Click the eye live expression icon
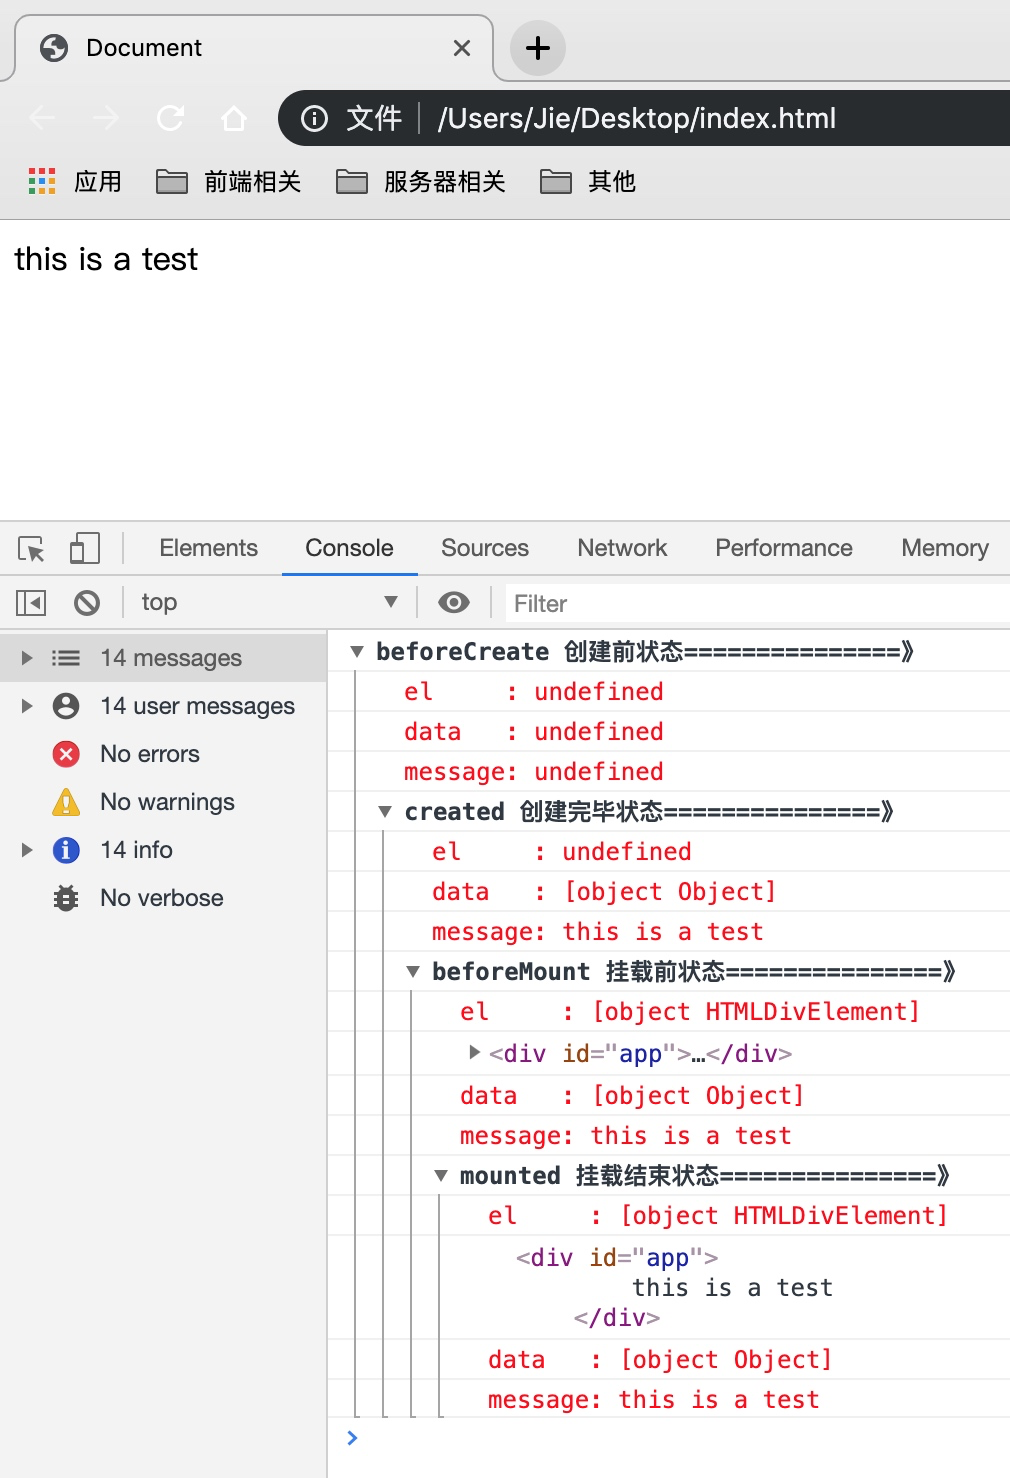1010x1478 pixels. click(454, 602)
